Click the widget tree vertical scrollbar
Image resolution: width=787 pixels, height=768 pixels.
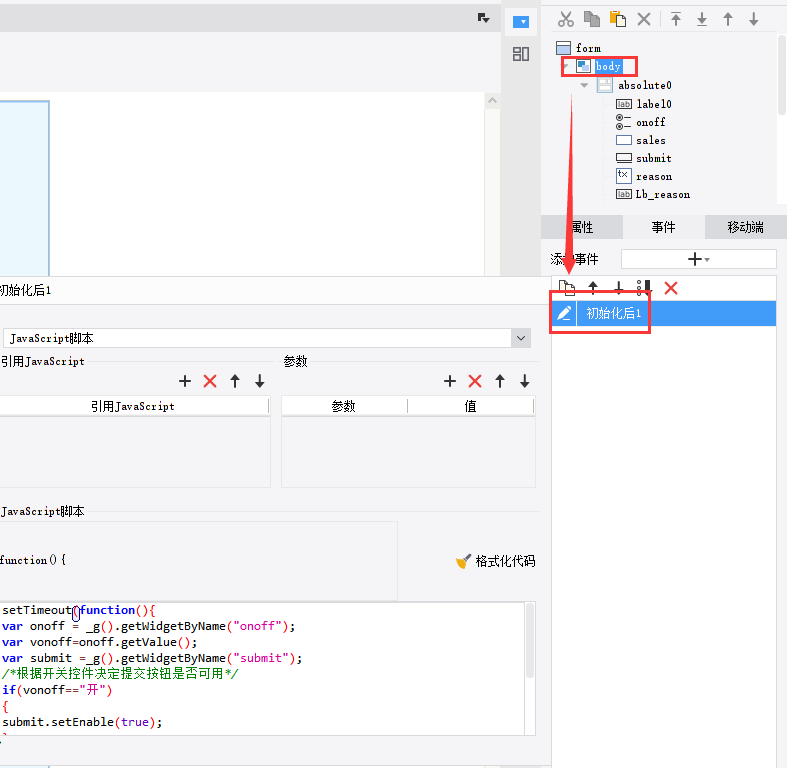point(781,75)
